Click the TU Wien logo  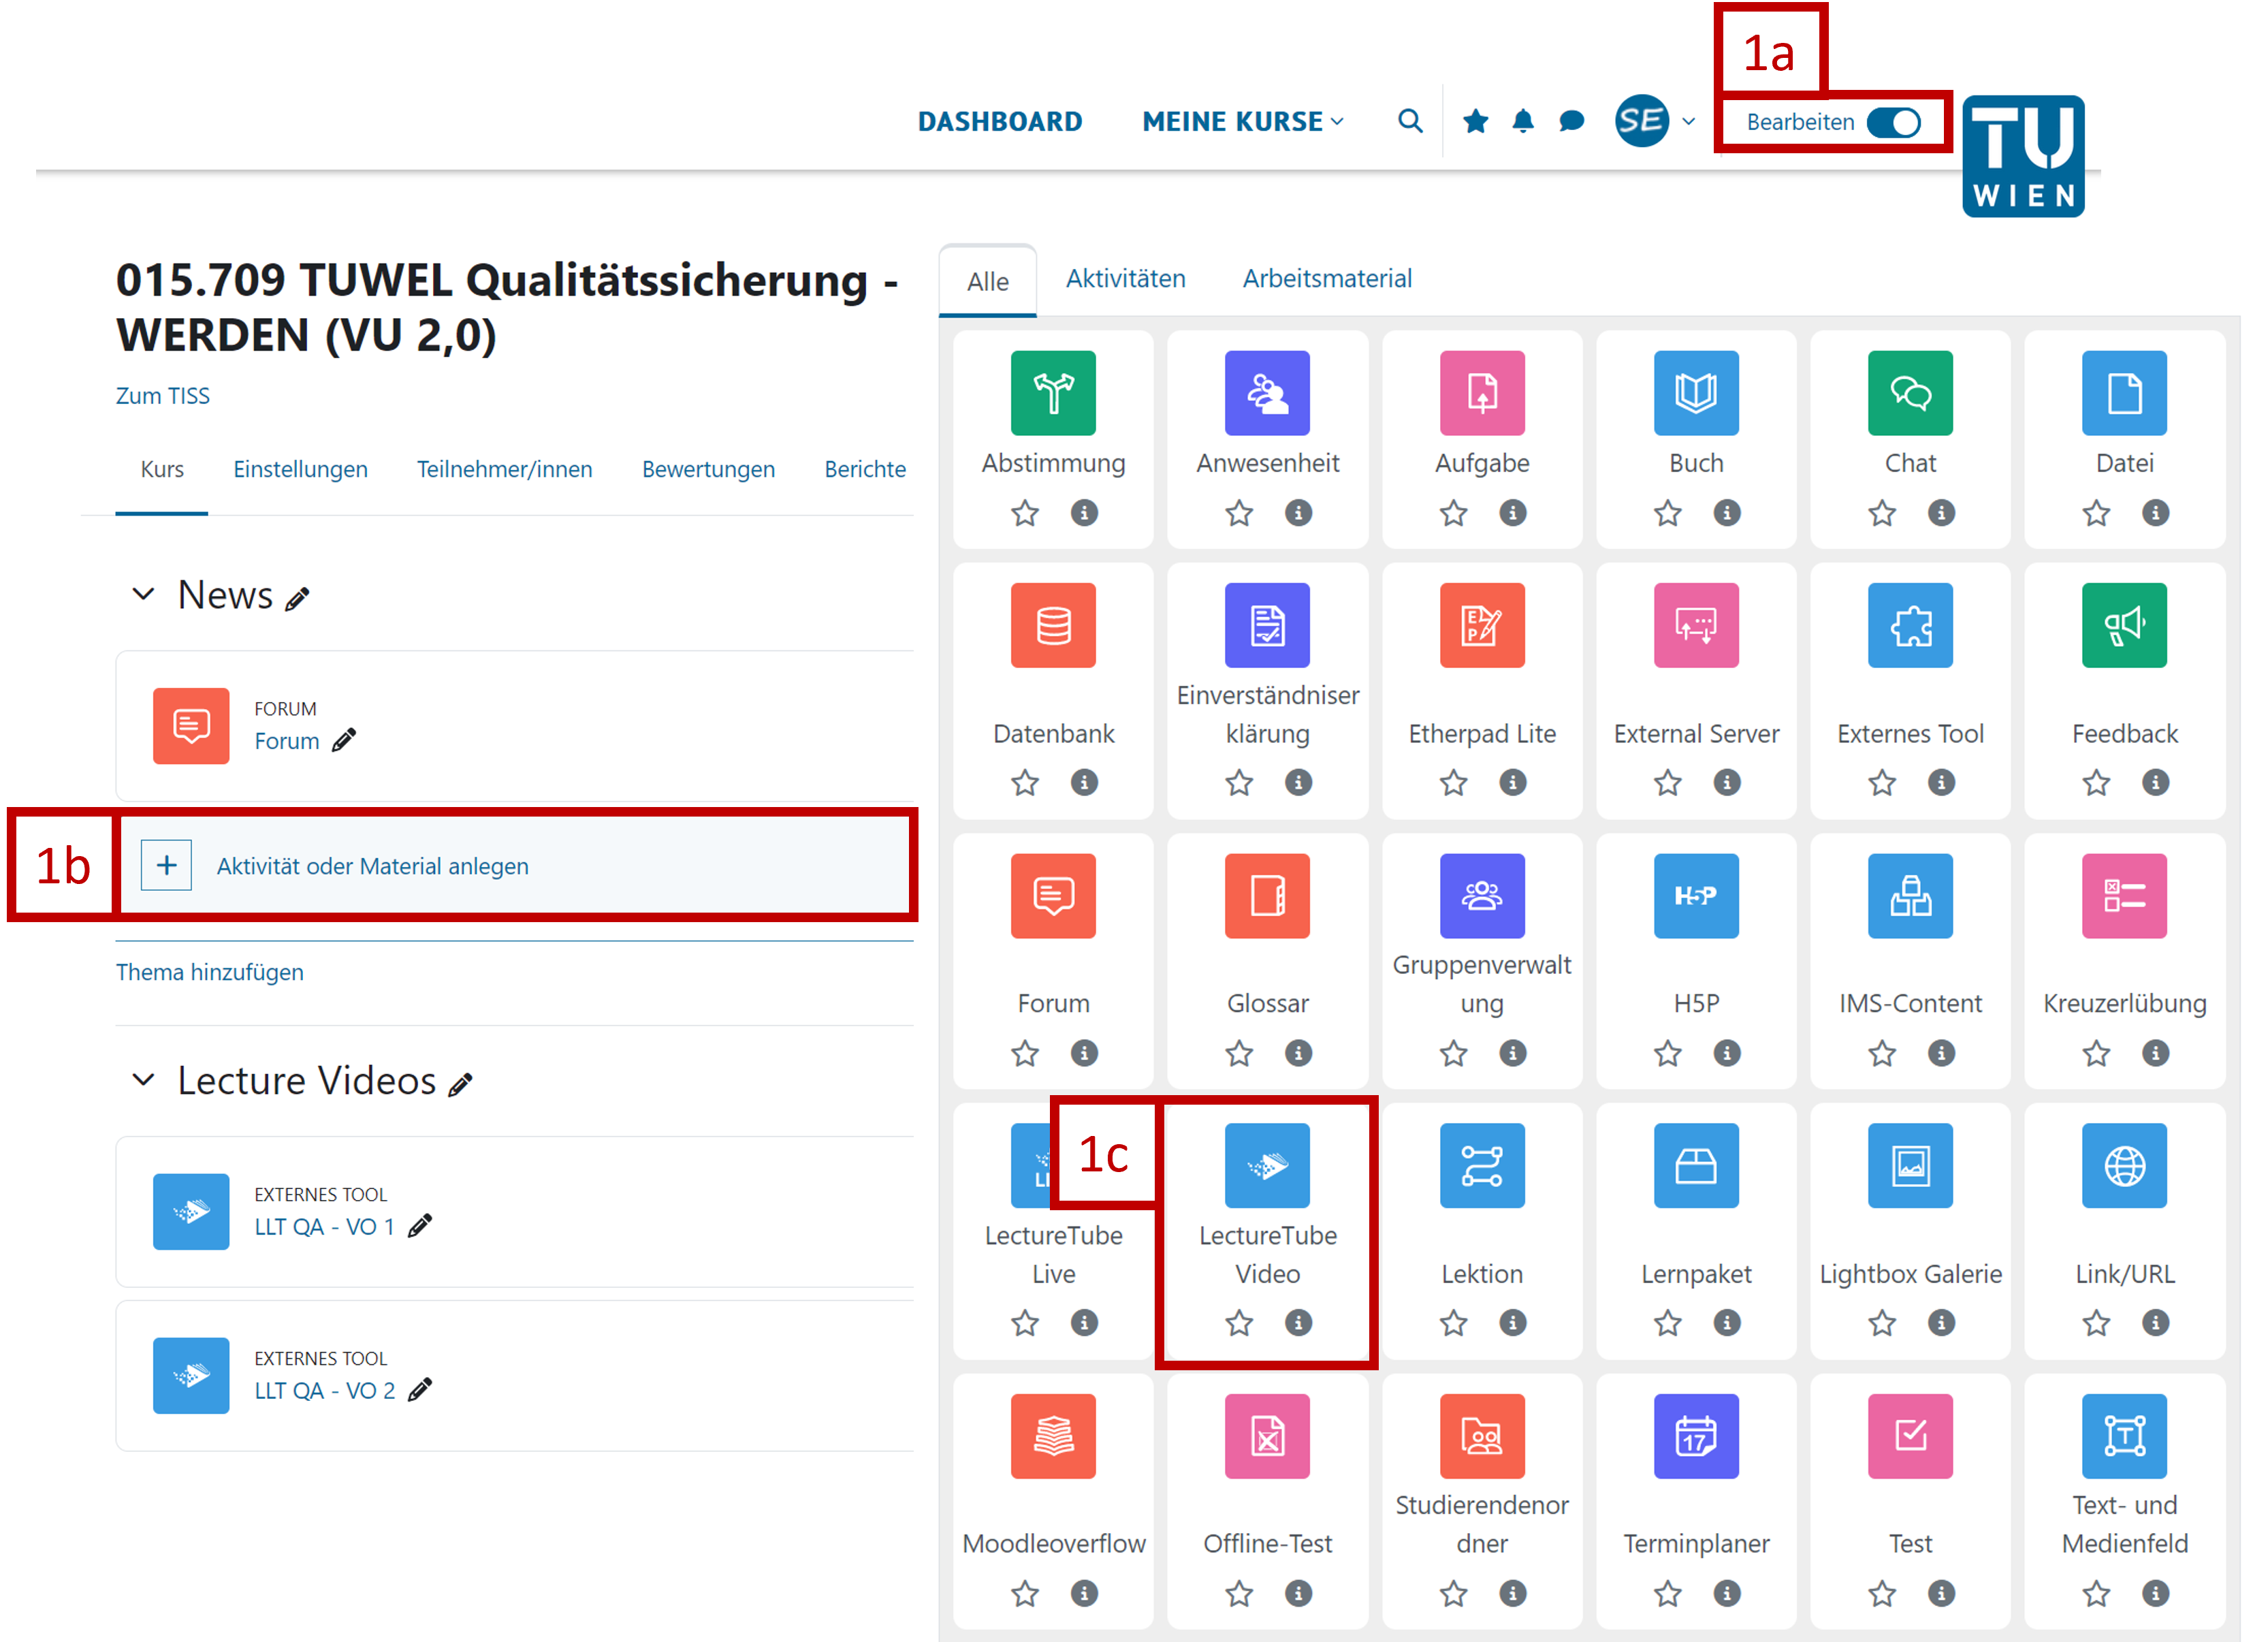click(2023, 156)
